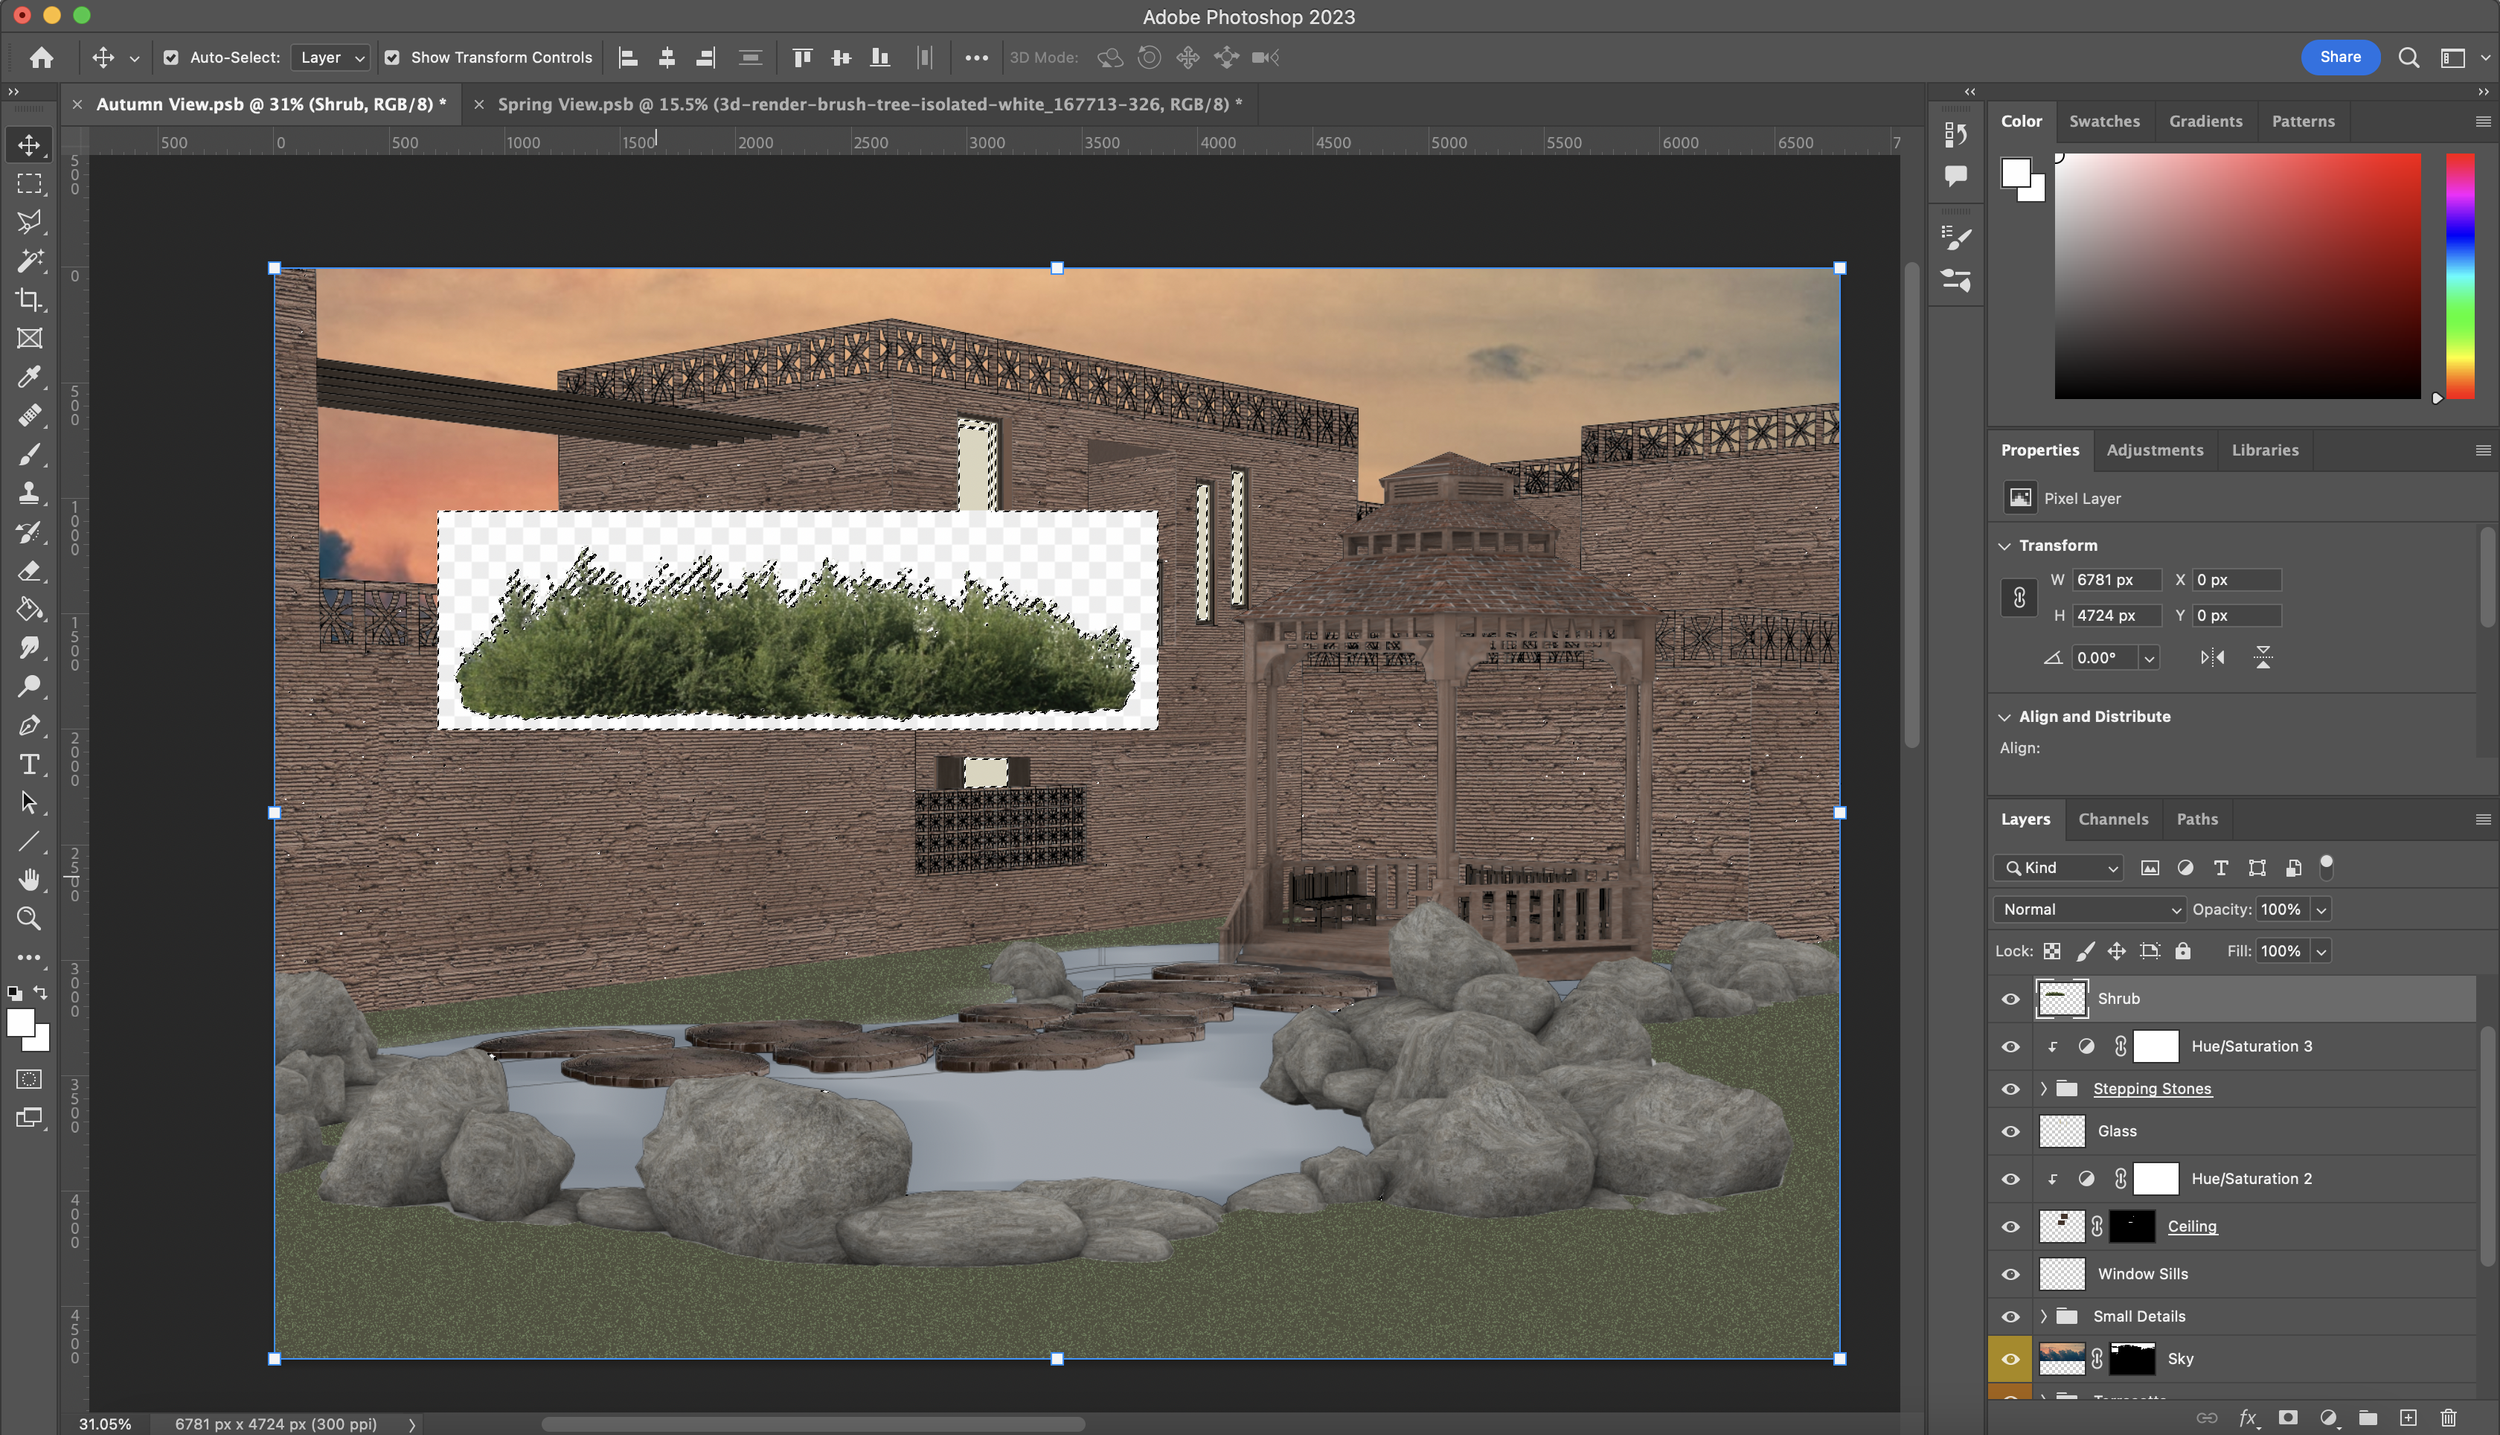Open the Fill dropdown arrow
This screenshot has width=2500, height=1435.
(2321, 952)
